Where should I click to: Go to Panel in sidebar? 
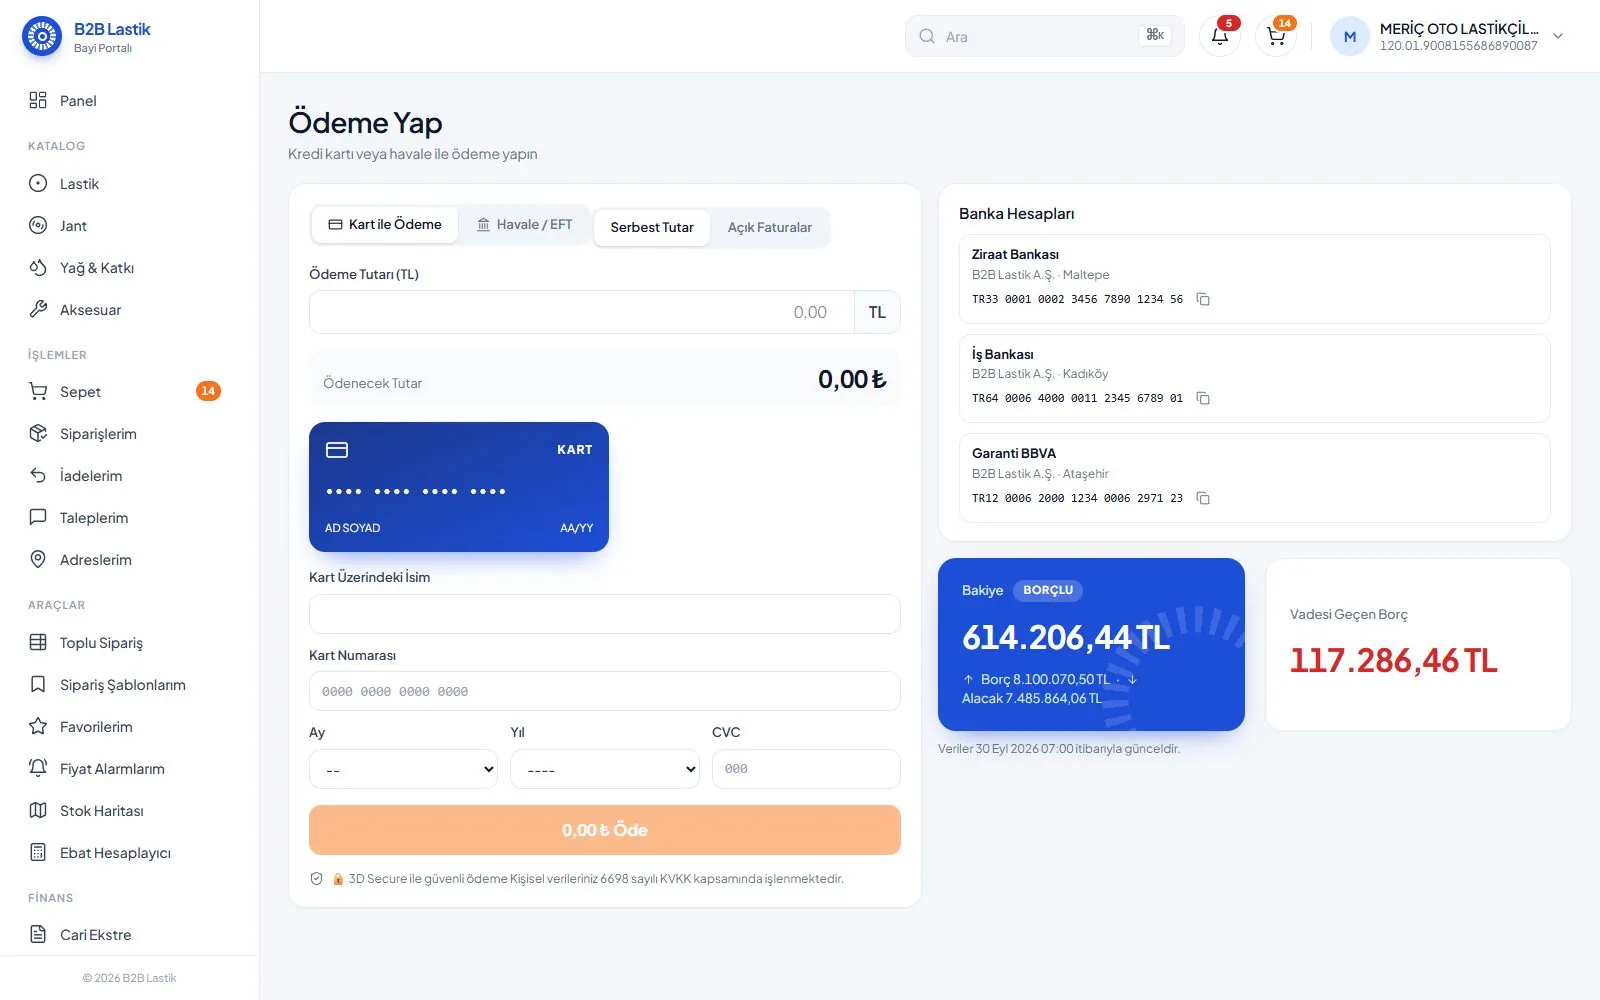129,100
